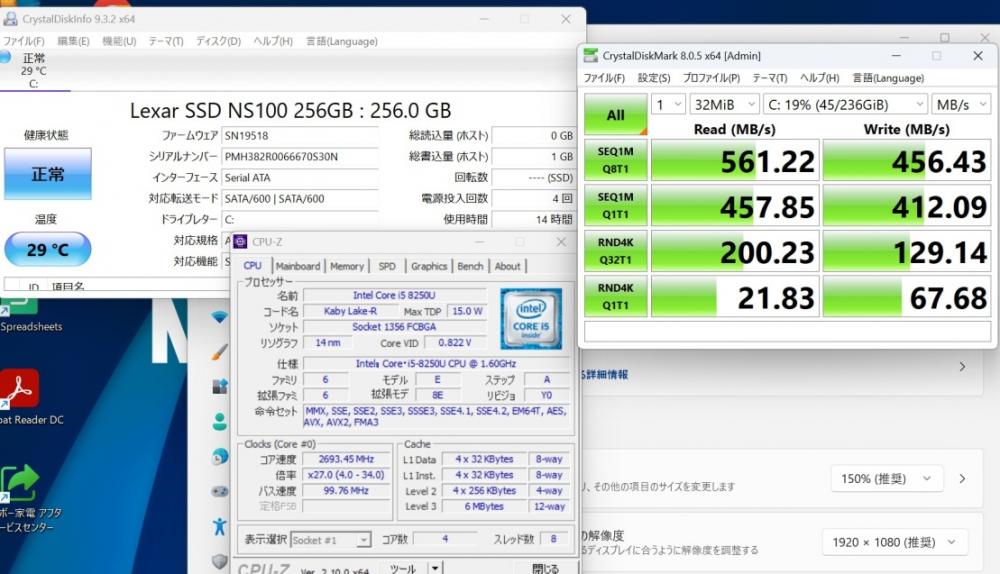Viewport: 1000px width, 574px height.
Task: Open CrystalDiskInfo 機能(U) menu
Action: pos(119,41)
